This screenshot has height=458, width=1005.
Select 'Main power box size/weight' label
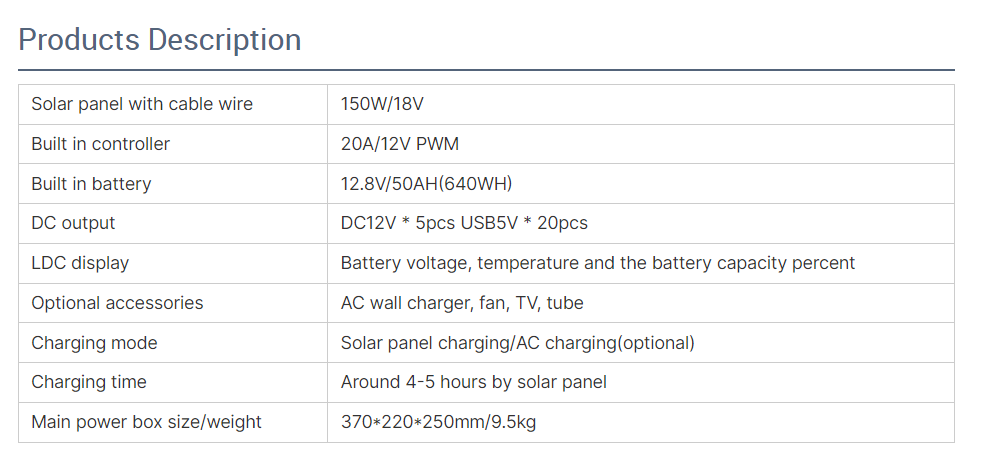(146, 422)
